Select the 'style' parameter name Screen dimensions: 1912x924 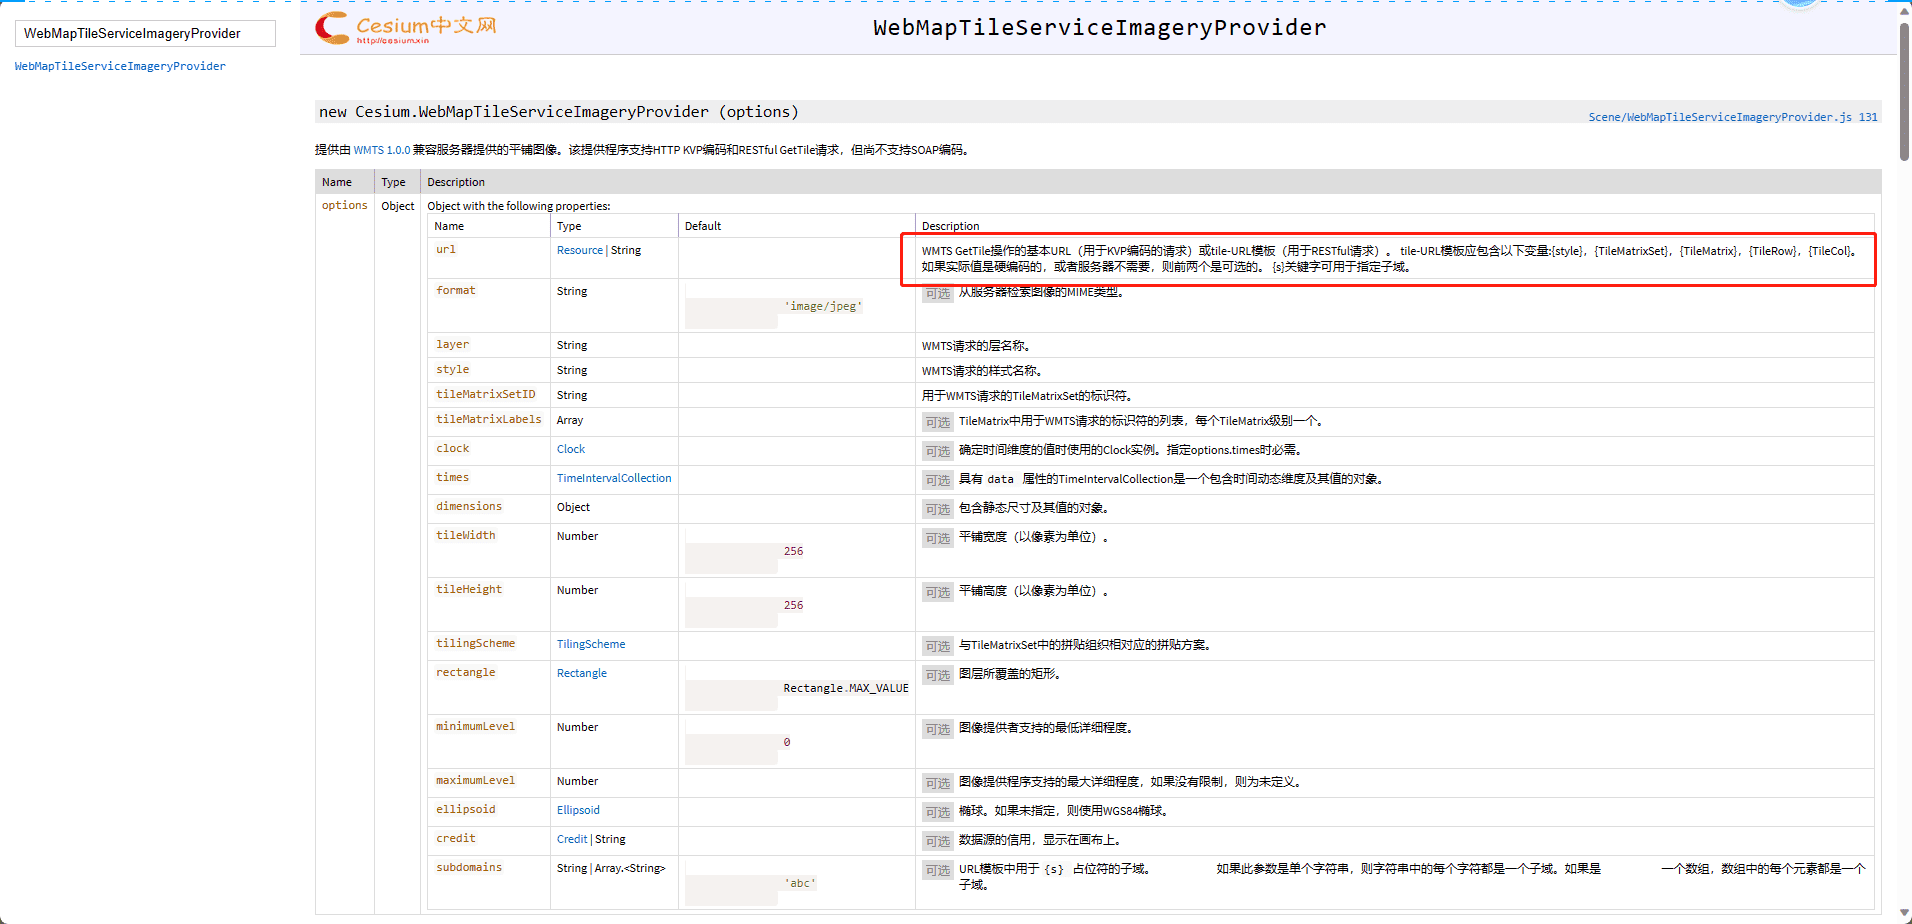point(452,369)
